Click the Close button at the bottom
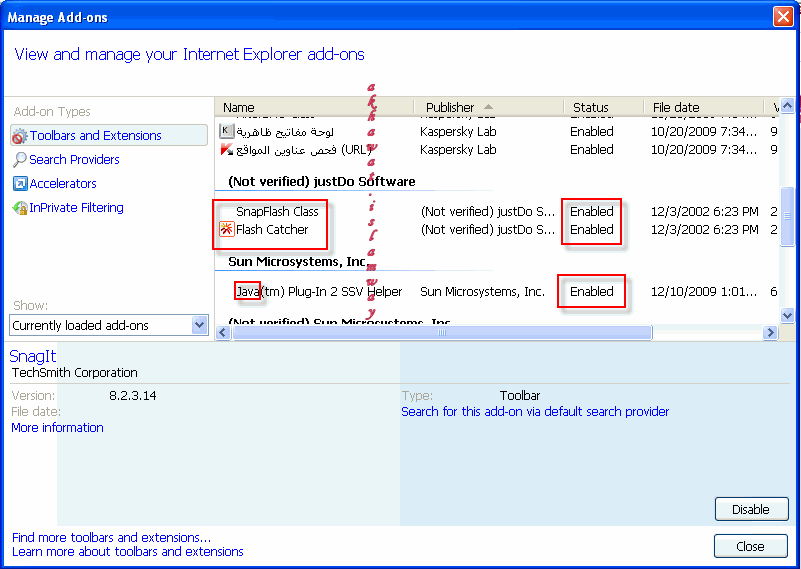 (x=750, y=546)
